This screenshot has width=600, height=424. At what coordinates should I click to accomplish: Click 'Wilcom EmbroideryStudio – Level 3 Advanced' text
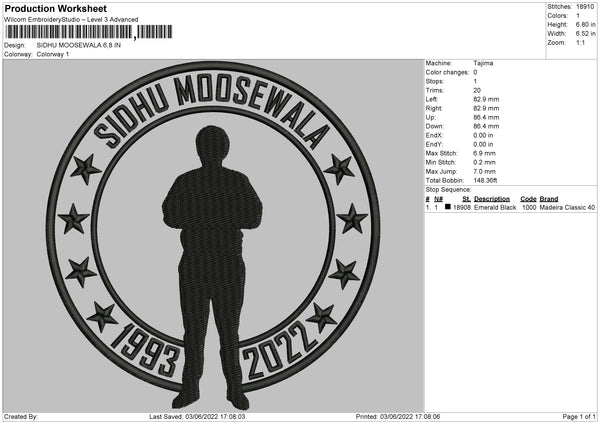pyautogui.click(x=71, y=20)
